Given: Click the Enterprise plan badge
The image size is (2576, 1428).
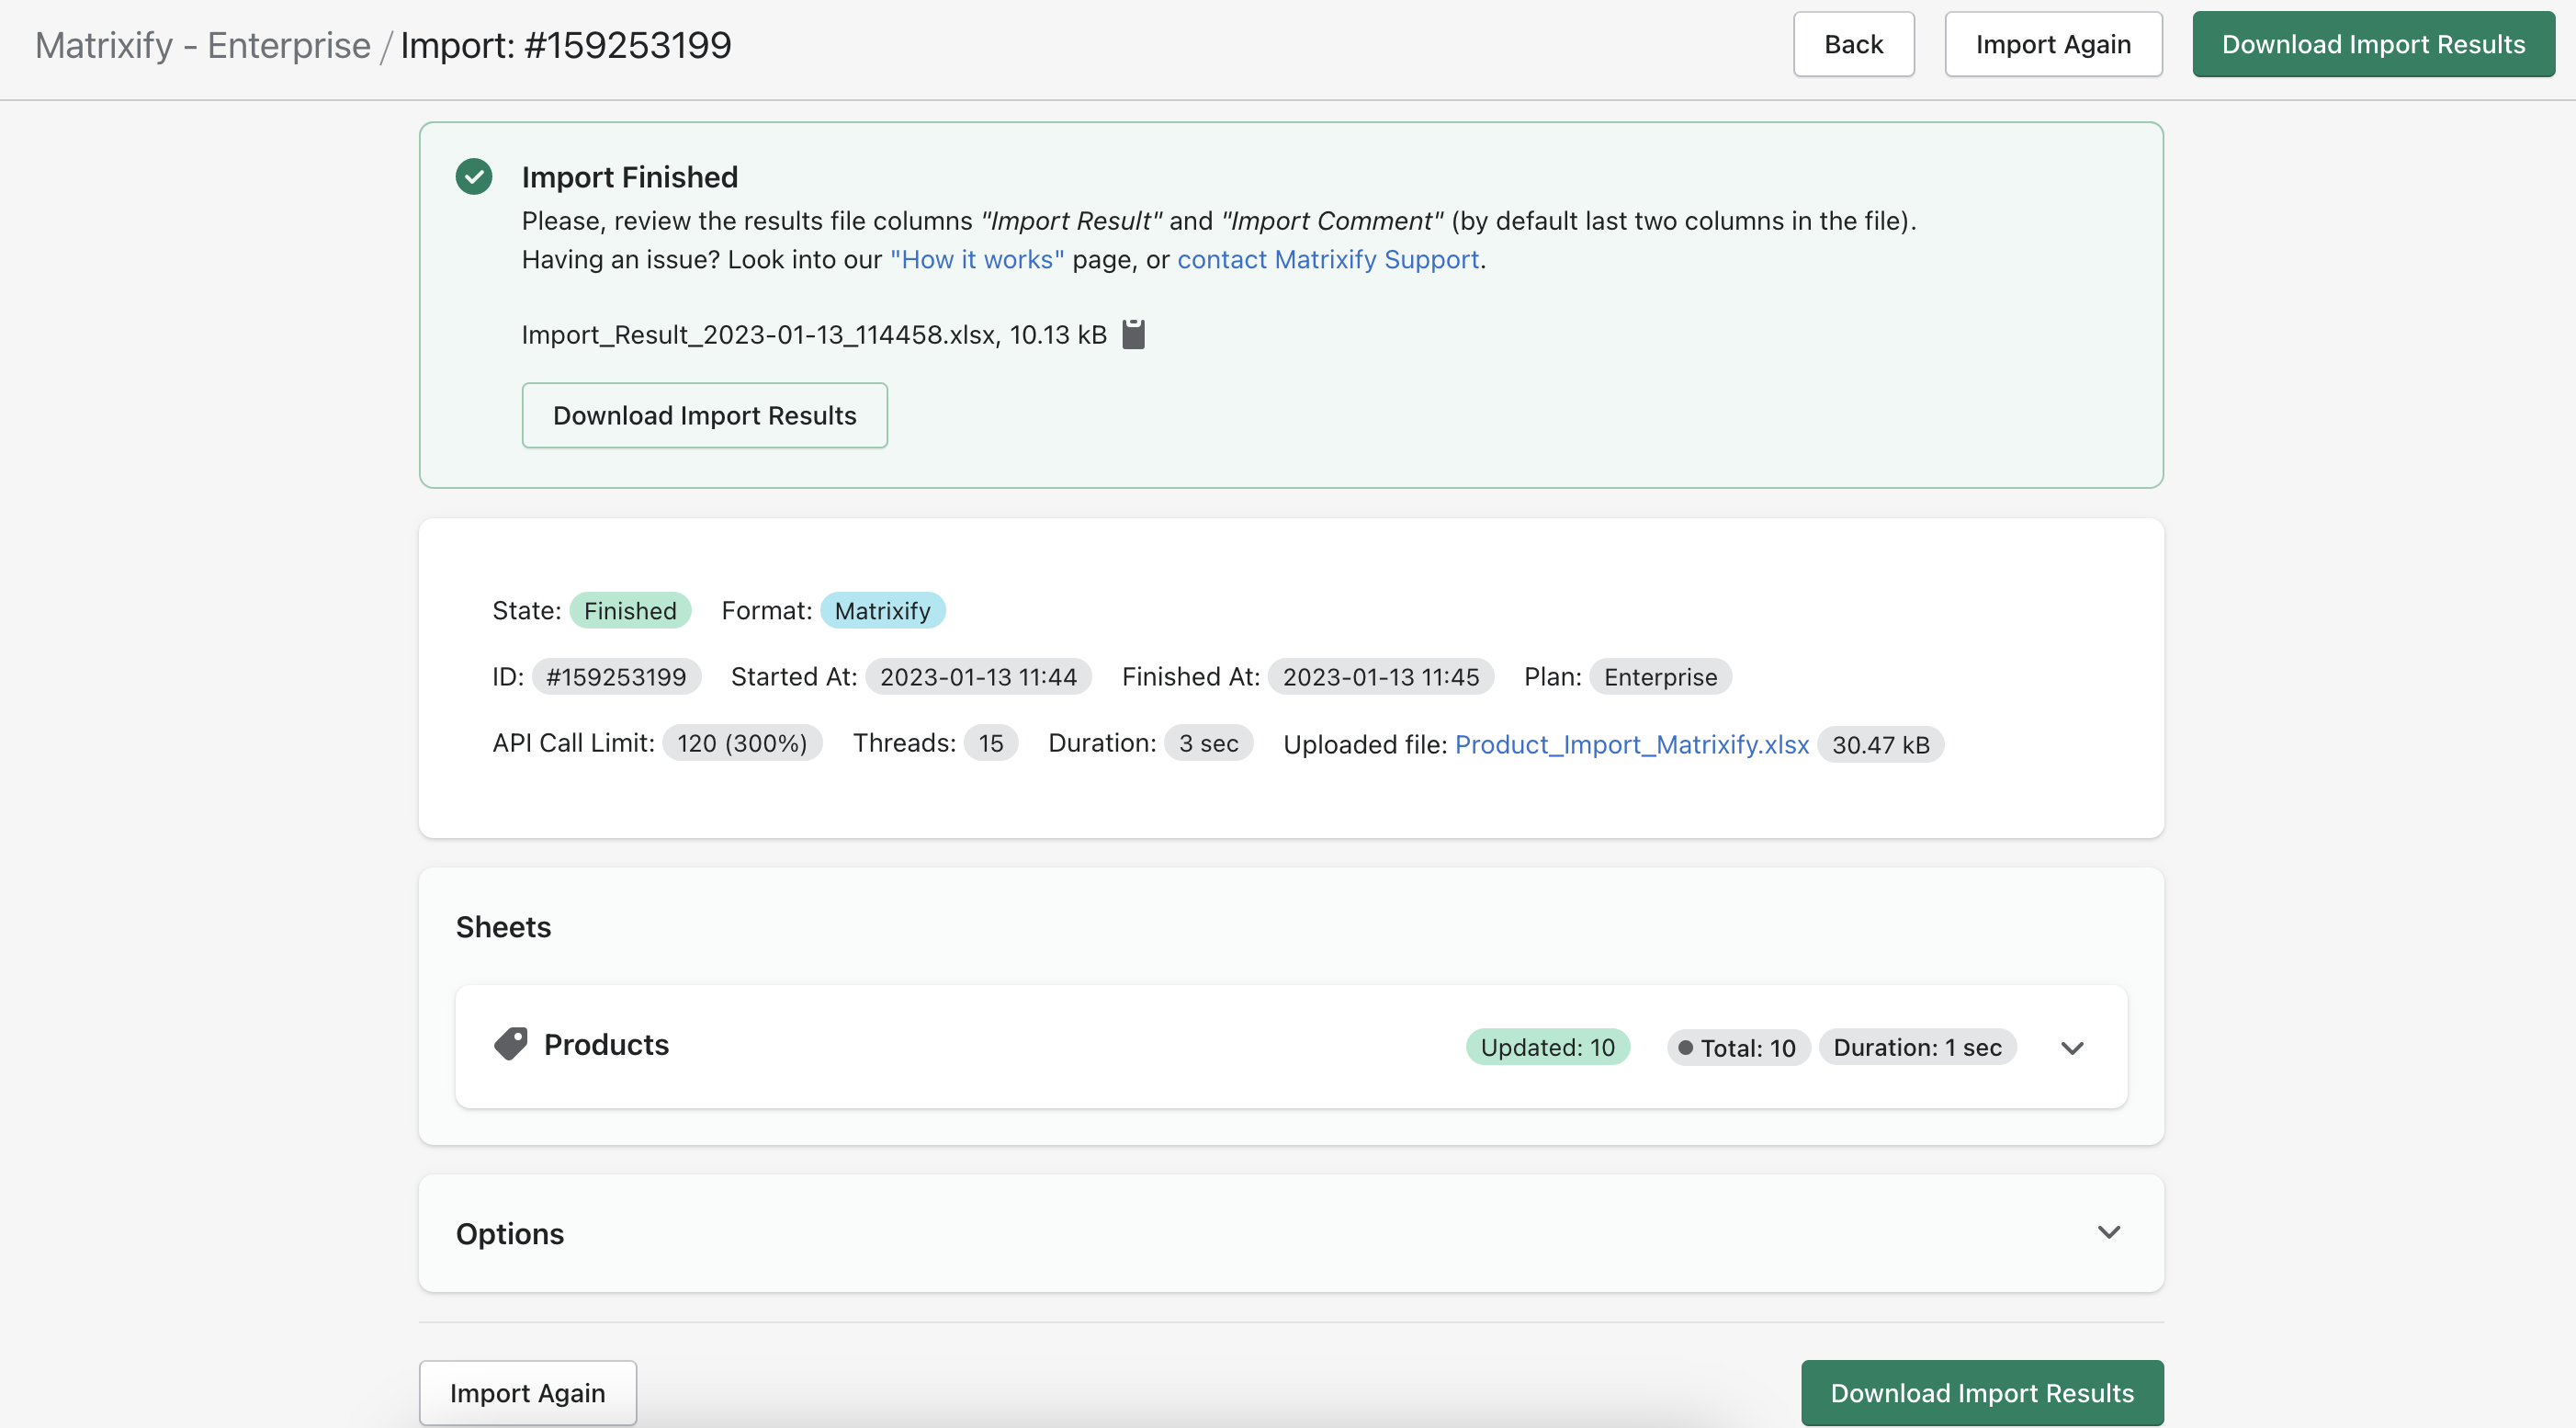Looking at the screenshot, I should 1660,676.
